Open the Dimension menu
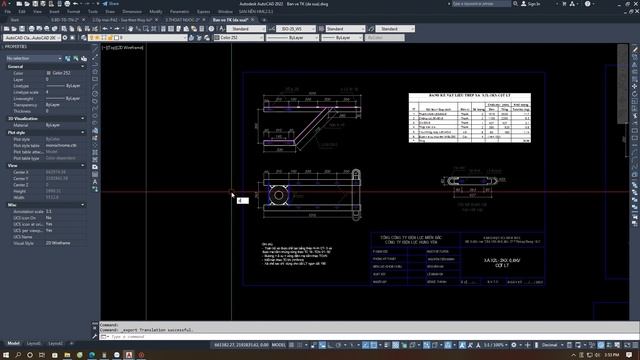The image size is (640, 360). coord(132,12)
